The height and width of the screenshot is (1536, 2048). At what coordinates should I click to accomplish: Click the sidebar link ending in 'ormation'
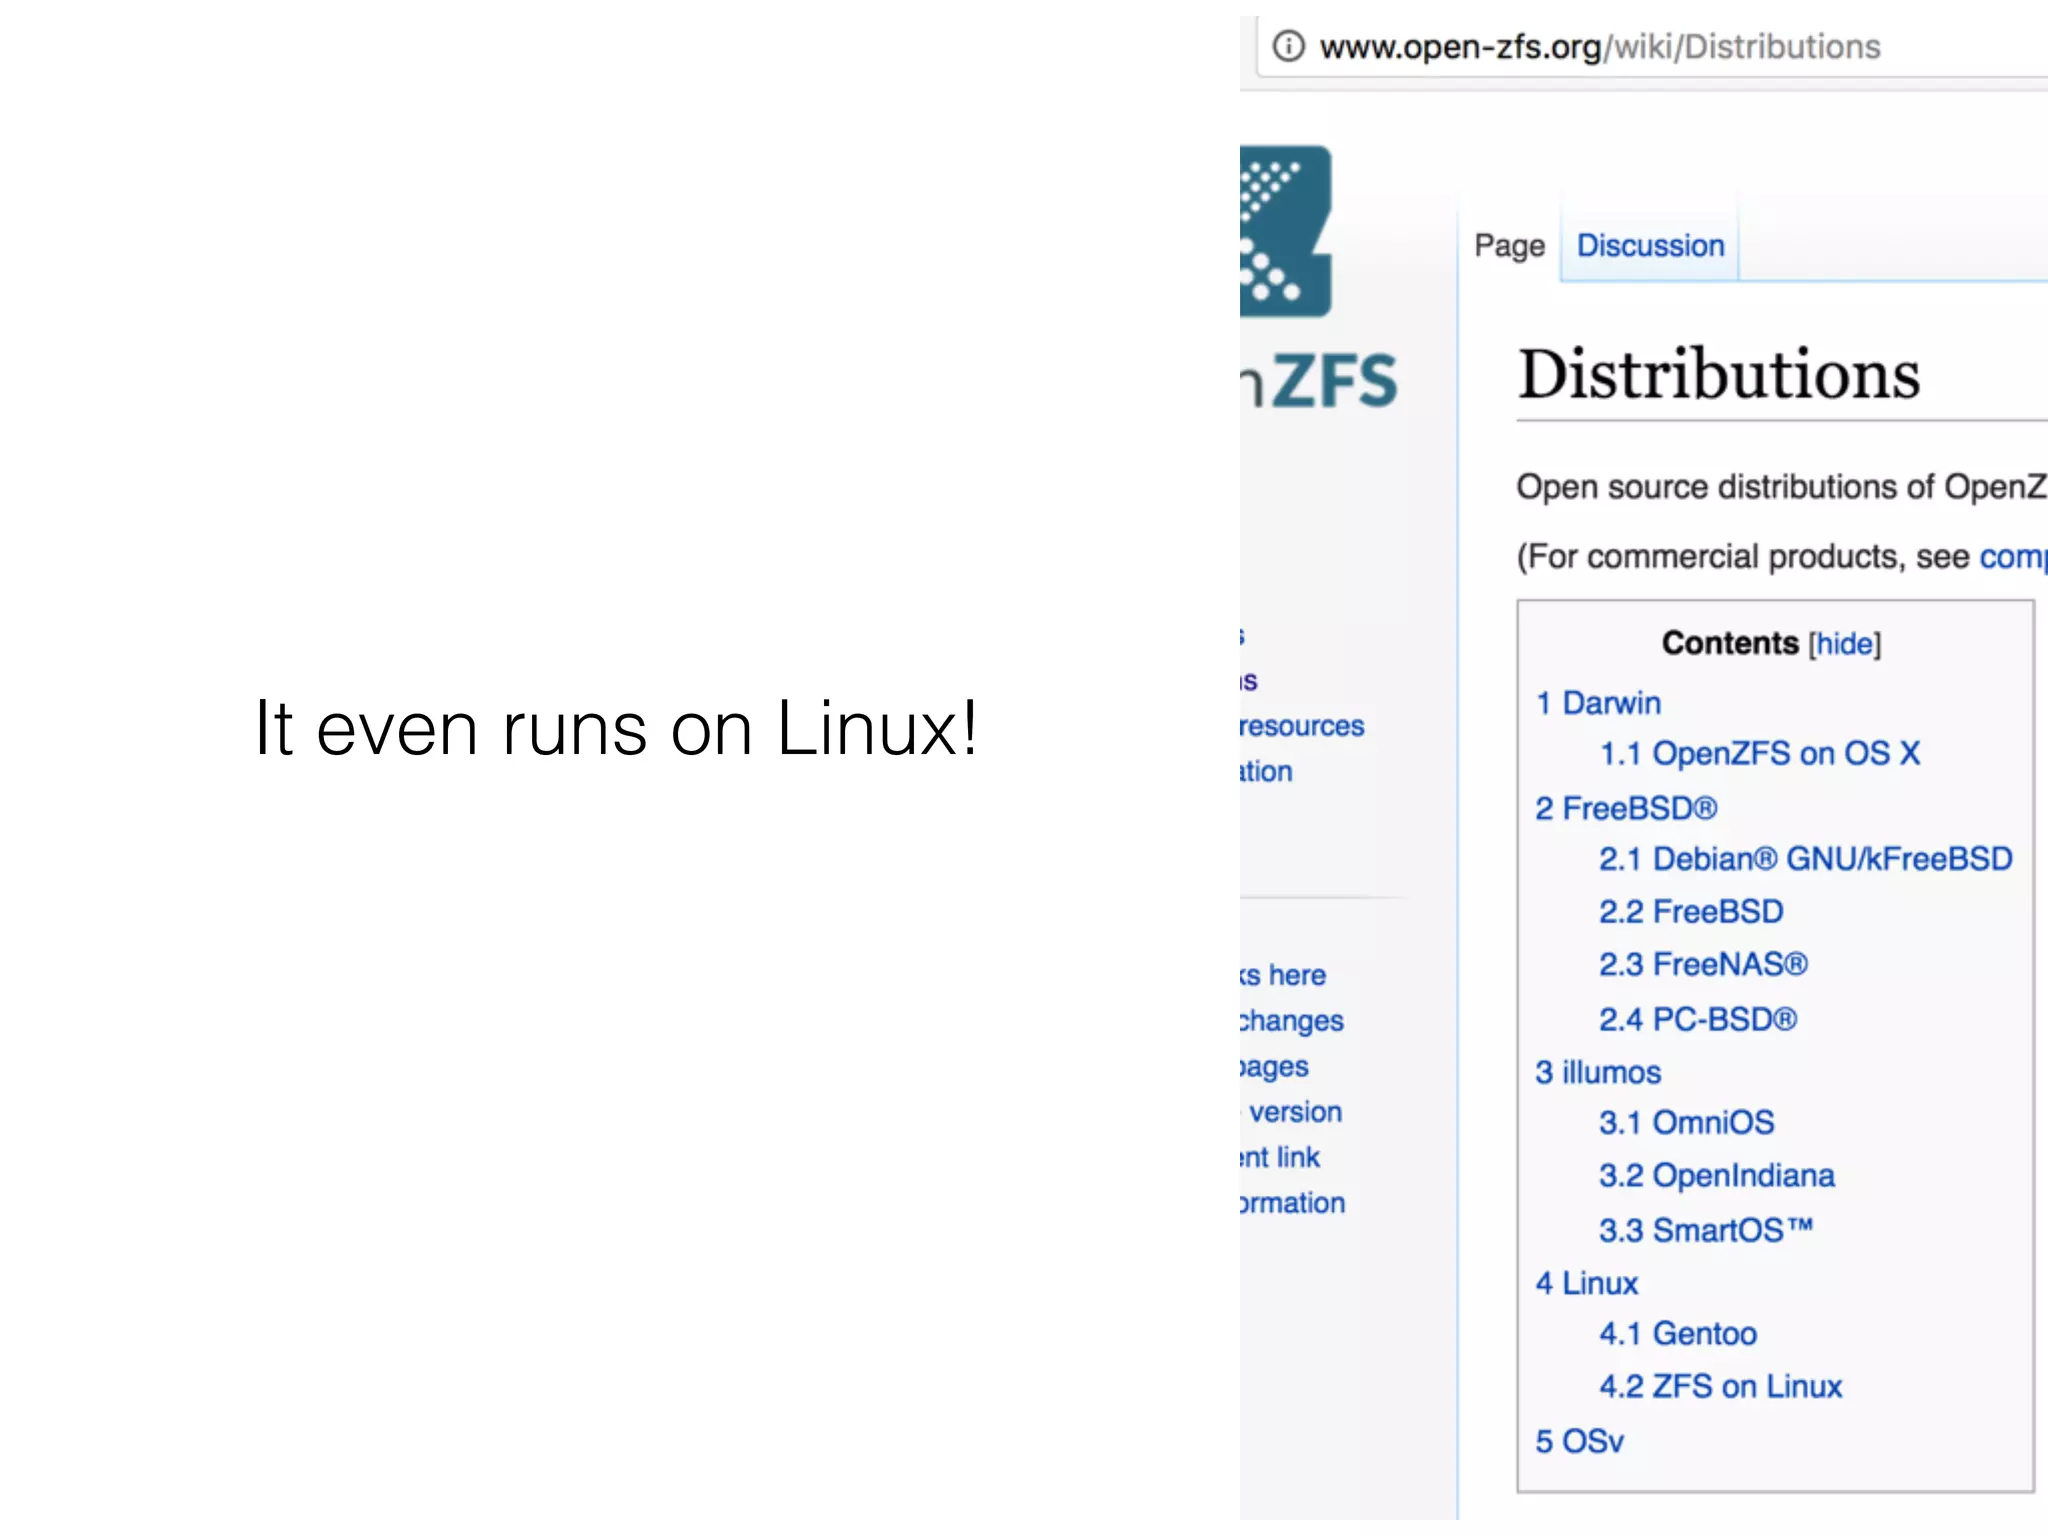(1292, 1203)
